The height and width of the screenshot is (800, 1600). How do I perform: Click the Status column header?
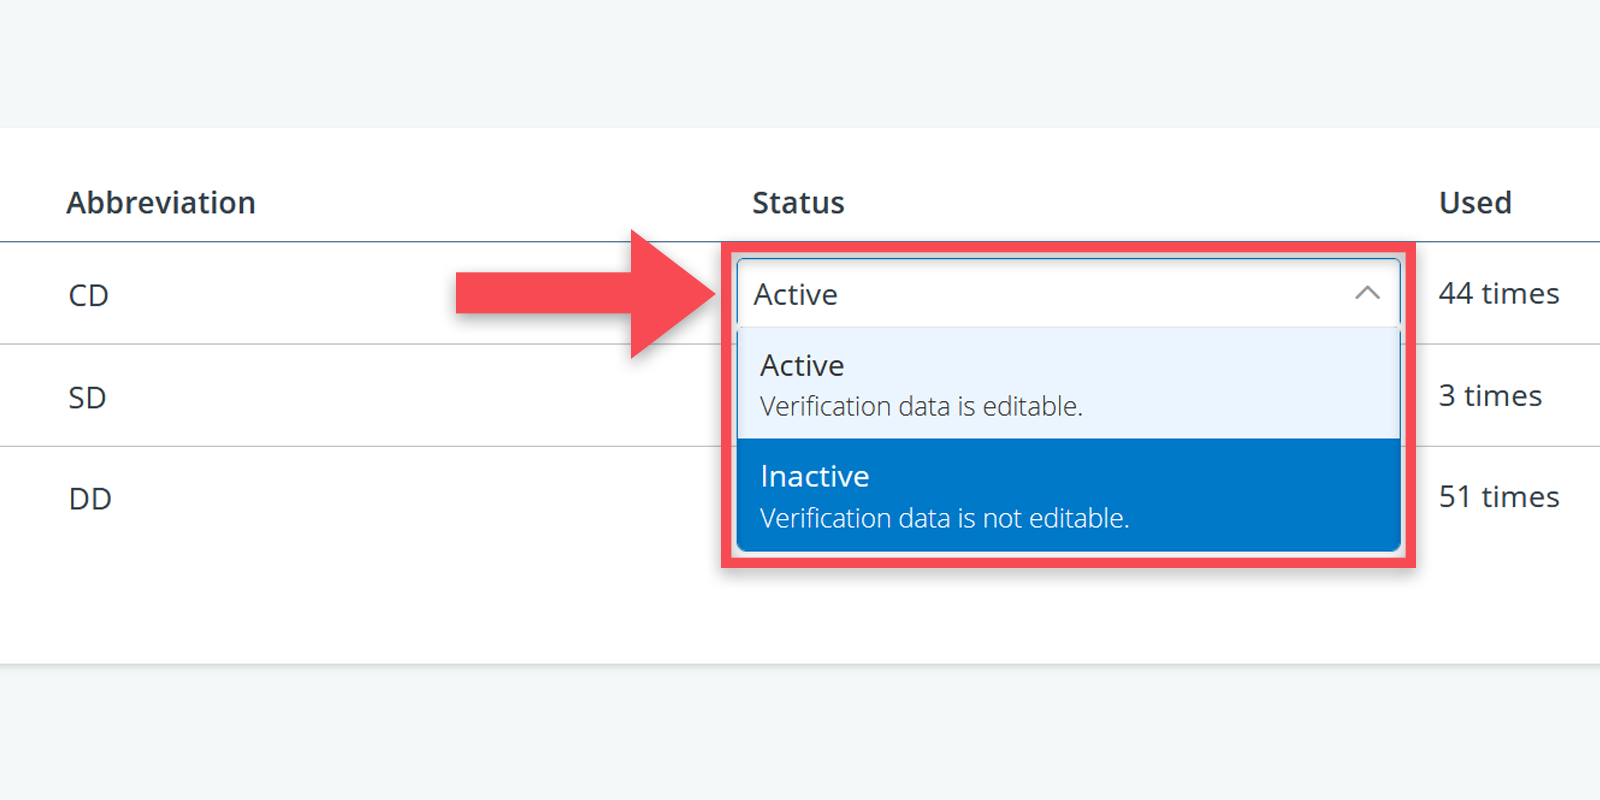(798, 203)
